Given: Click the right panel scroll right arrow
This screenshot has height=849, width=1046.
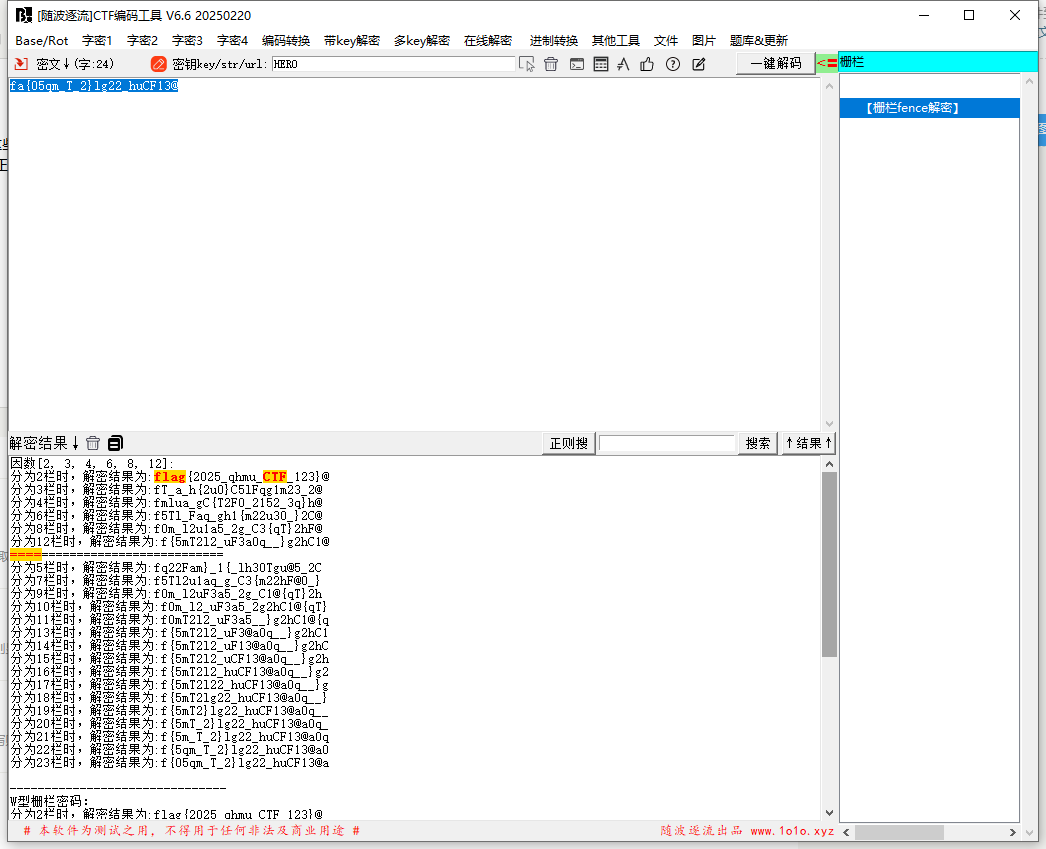Looking at the screenshot, I should tap(1013, 832).
